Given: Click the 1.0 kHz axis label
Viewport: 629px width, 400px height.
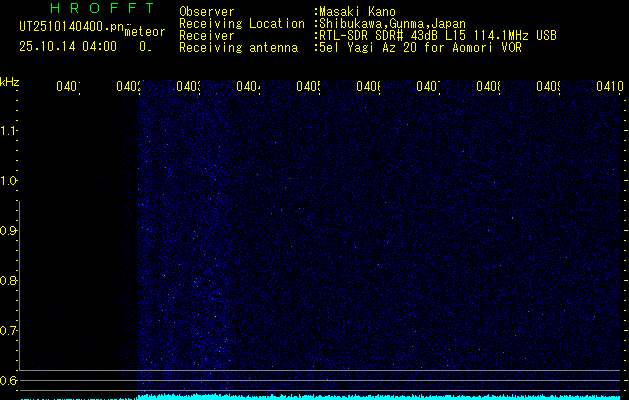Looking at the screenshot, I should pos(8,181).
